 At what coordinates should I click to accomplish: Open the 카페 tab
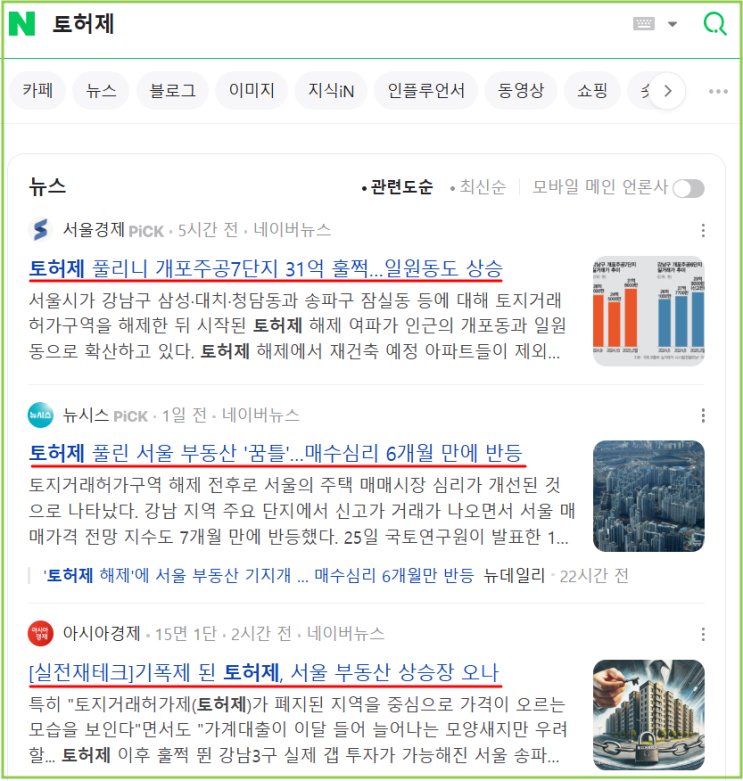coord(38,91)
